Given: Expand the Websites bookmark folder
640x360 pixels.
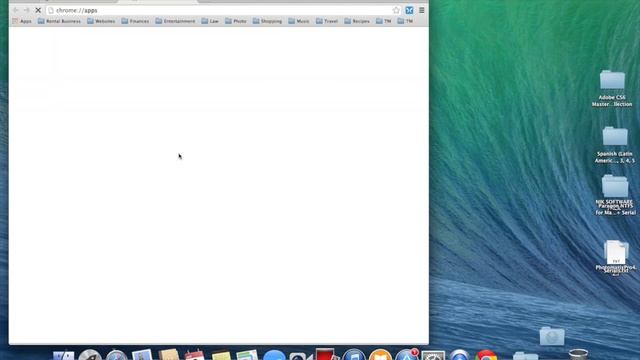Looking at the screenshot, I should [x=101, y=21].
